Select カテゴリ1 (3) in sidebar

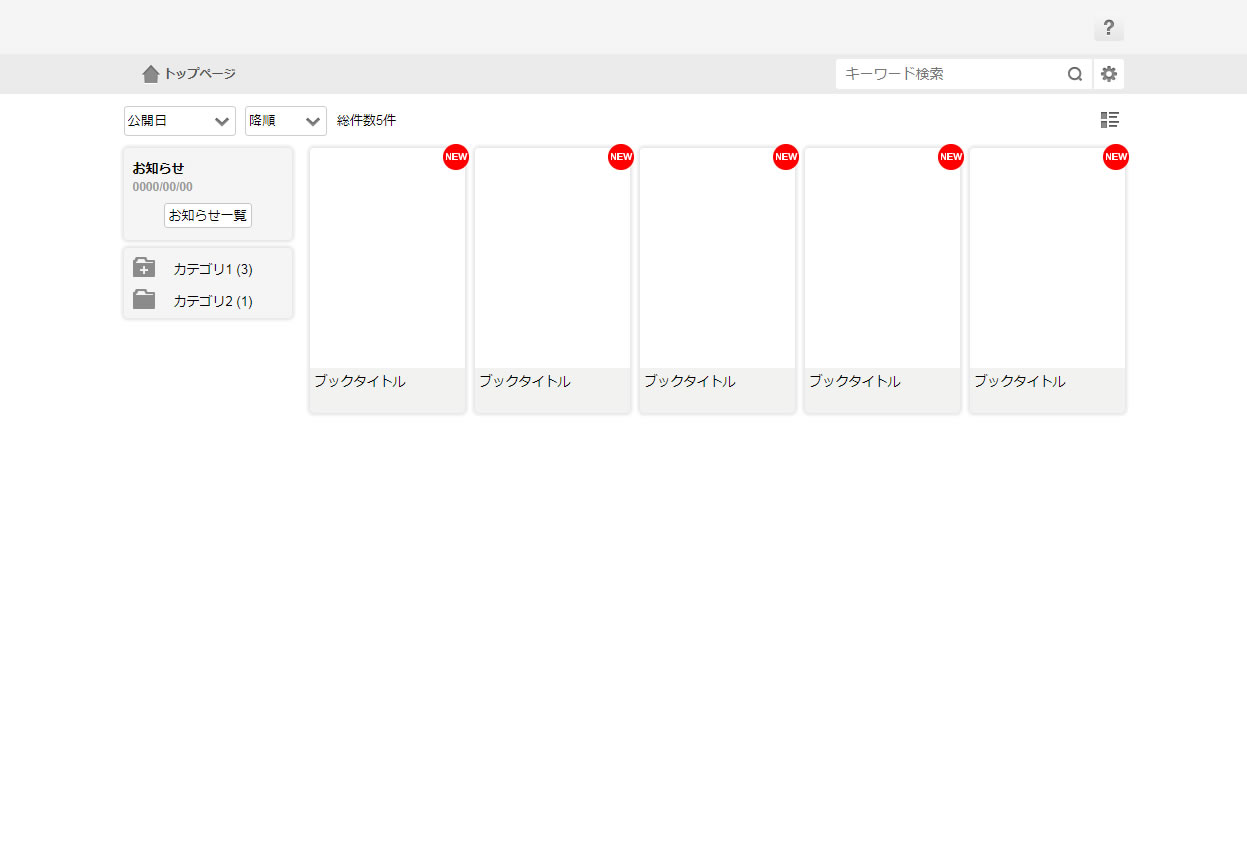pos(213,269)
